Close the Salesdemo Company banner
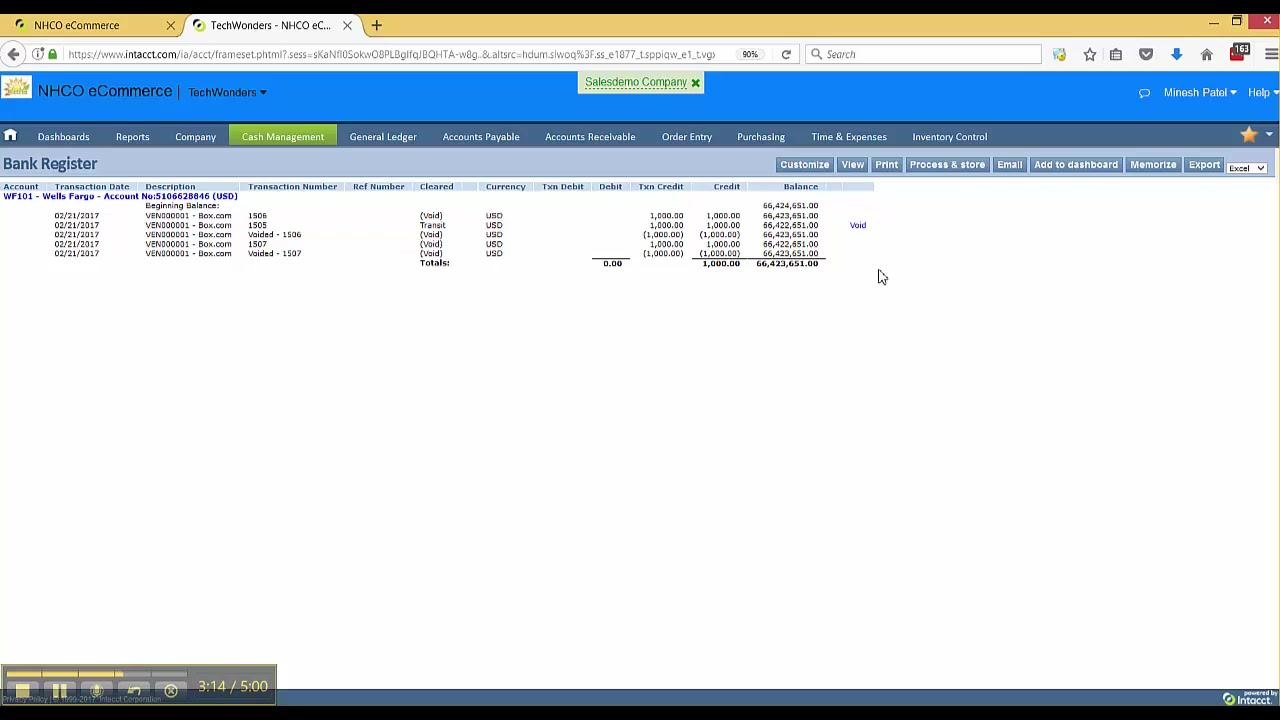 [x=695, y=83]
